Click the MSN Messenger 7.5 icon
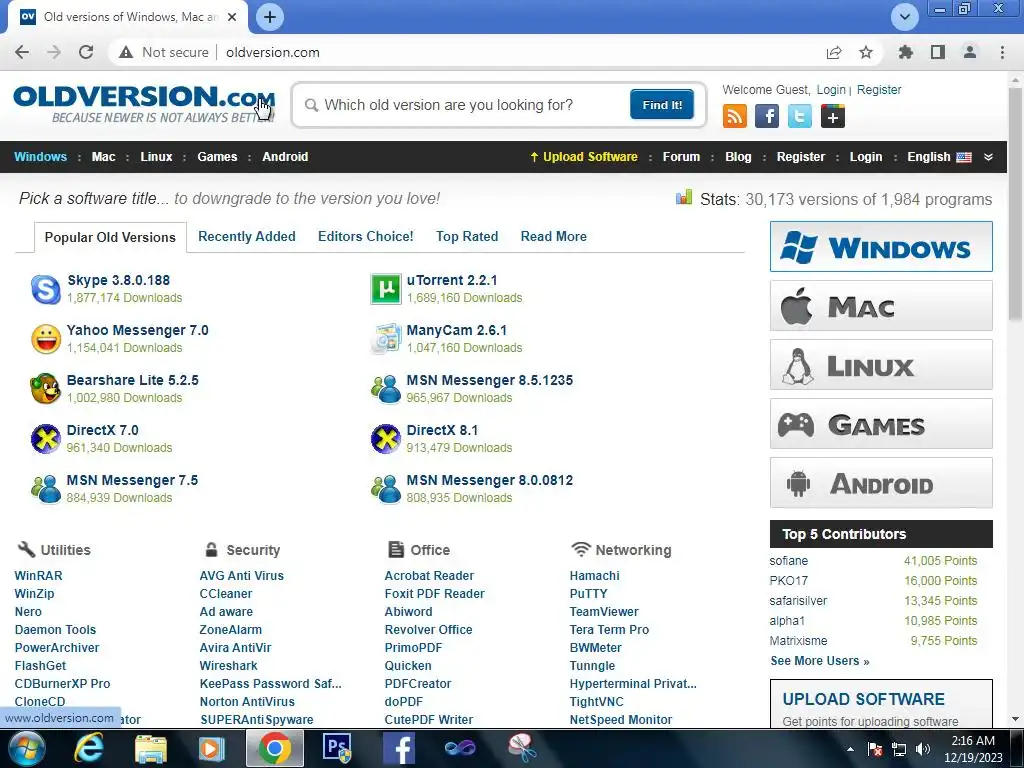The width and height of the screenshot is (1024, 768). (x=46, y=488)
